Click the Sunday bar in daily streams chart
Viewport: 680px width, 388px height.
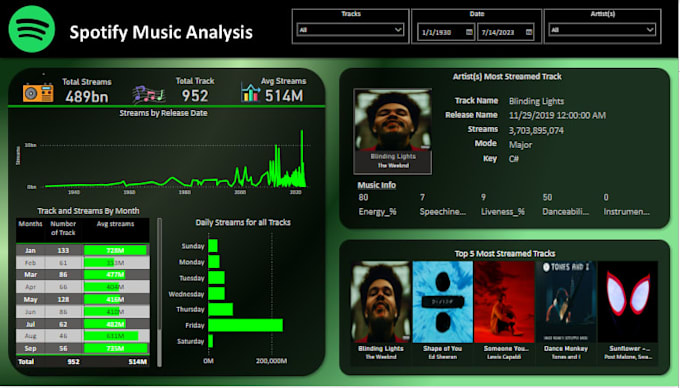tap(213, 246)
